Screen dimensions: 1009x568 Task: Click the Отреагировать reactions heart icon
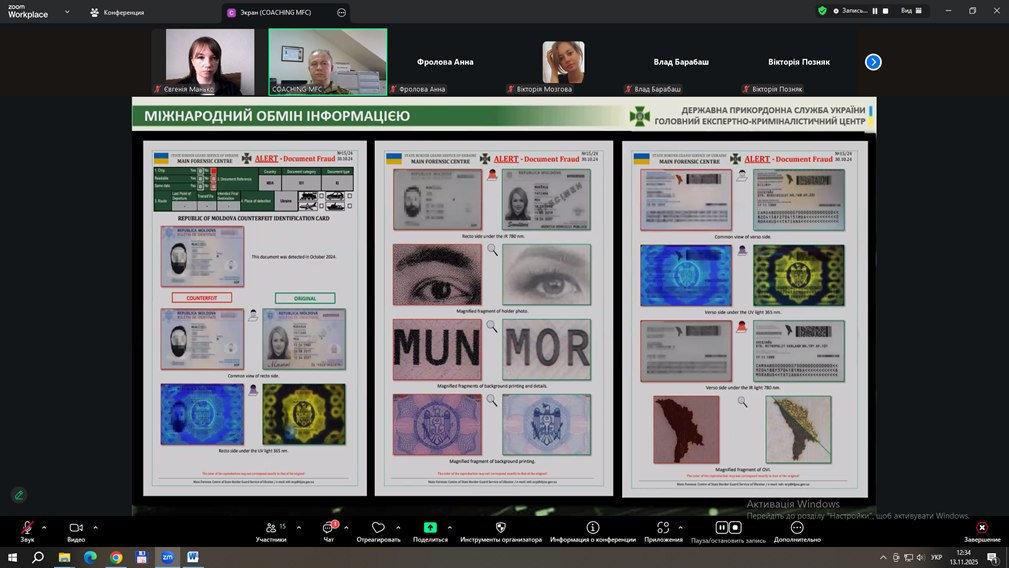pyautogui.click(x=378, y=528)
